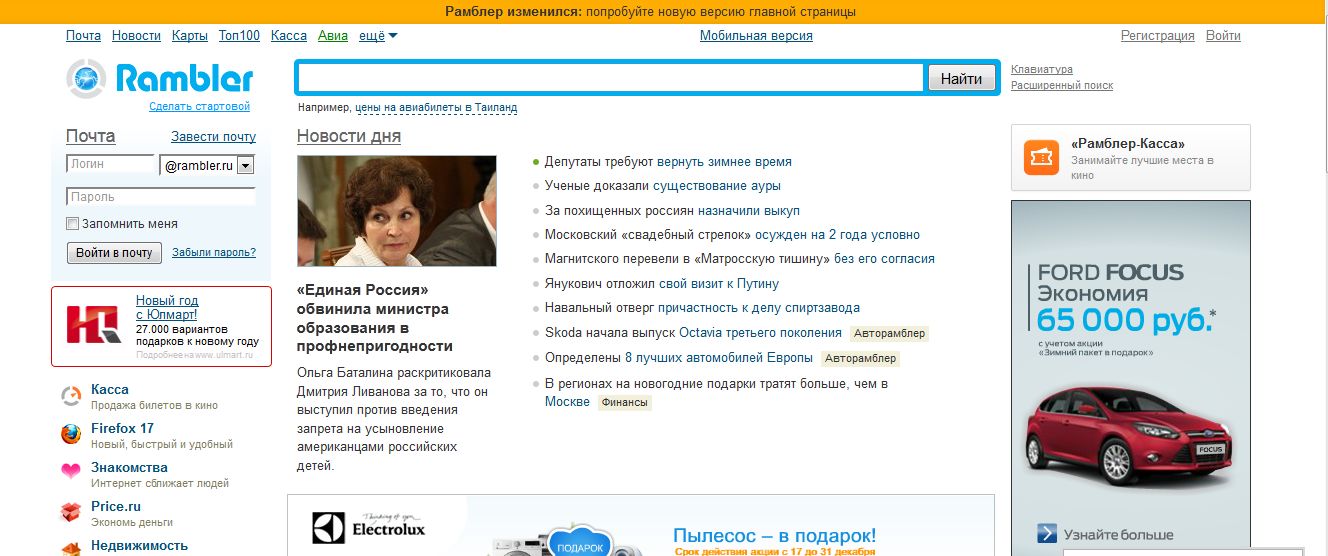Click the Firefox 17 browser icon
Viewport: 1328px width, 556px height.
(71, 435)
